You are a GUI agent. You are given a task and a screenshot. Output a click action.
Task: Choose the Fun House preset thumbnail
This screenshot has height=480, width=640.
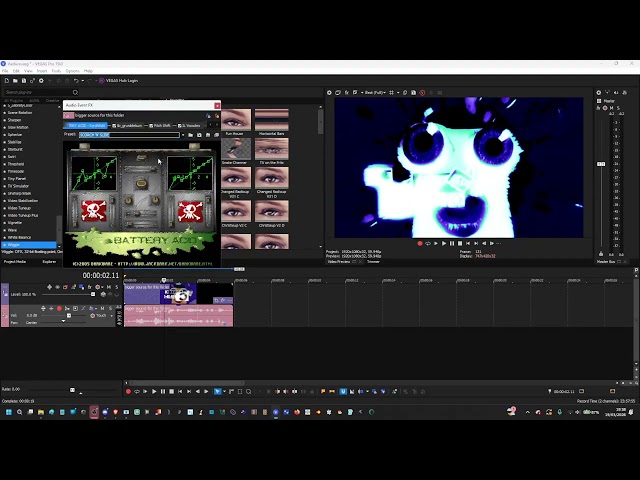236,122
